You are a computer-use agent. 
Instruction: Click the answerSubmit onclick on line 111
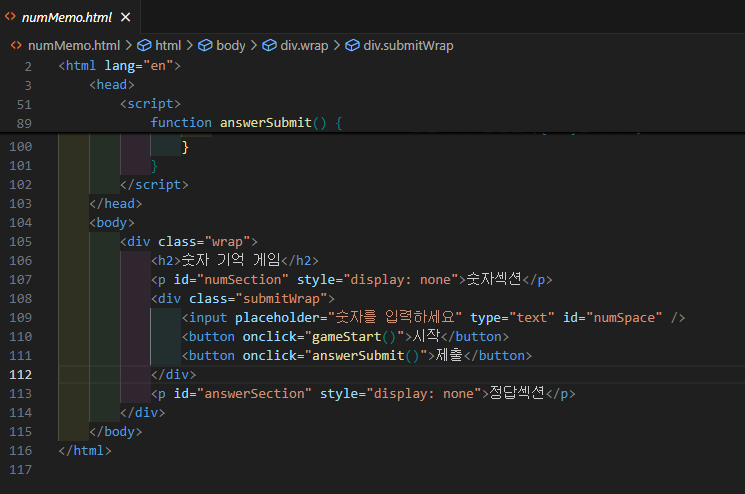[x=334, y=356]
